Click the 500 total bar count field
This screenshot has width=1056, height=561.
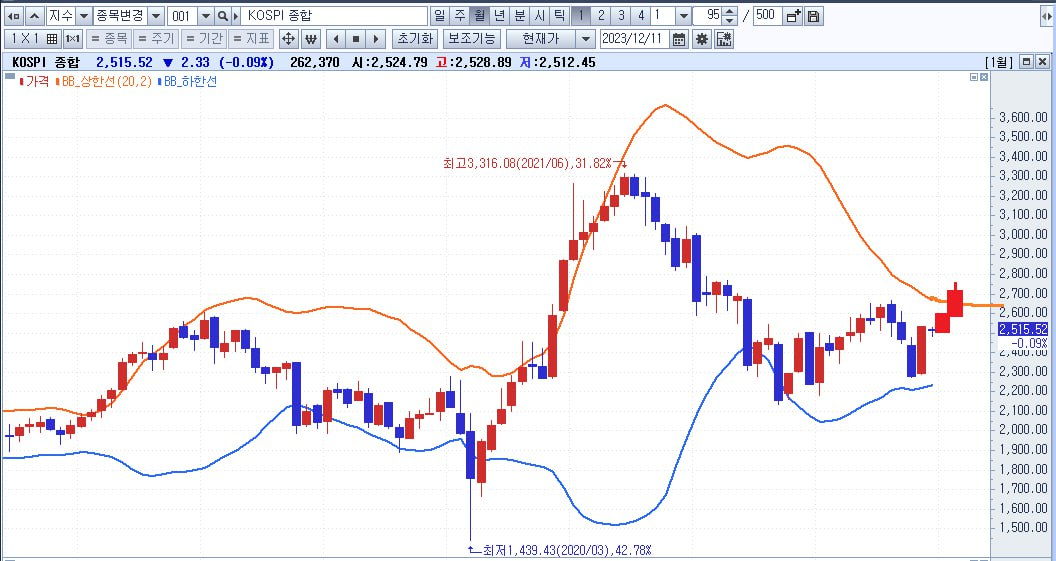768,15
